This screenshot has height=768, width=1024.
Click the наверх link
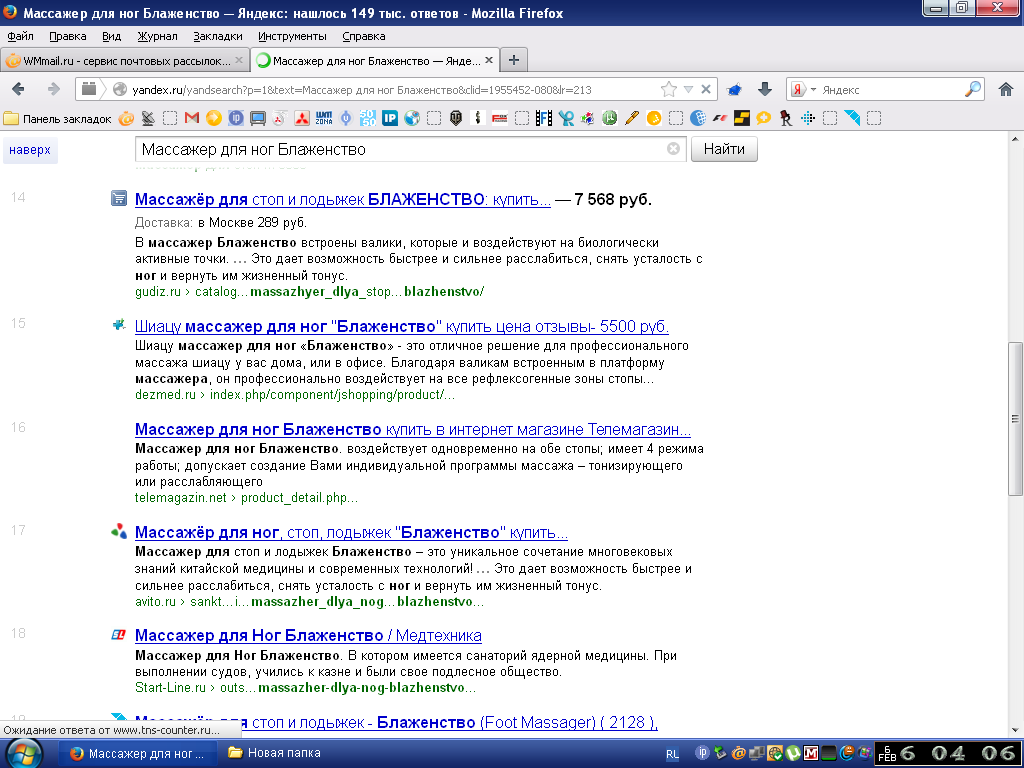[30, 150]
